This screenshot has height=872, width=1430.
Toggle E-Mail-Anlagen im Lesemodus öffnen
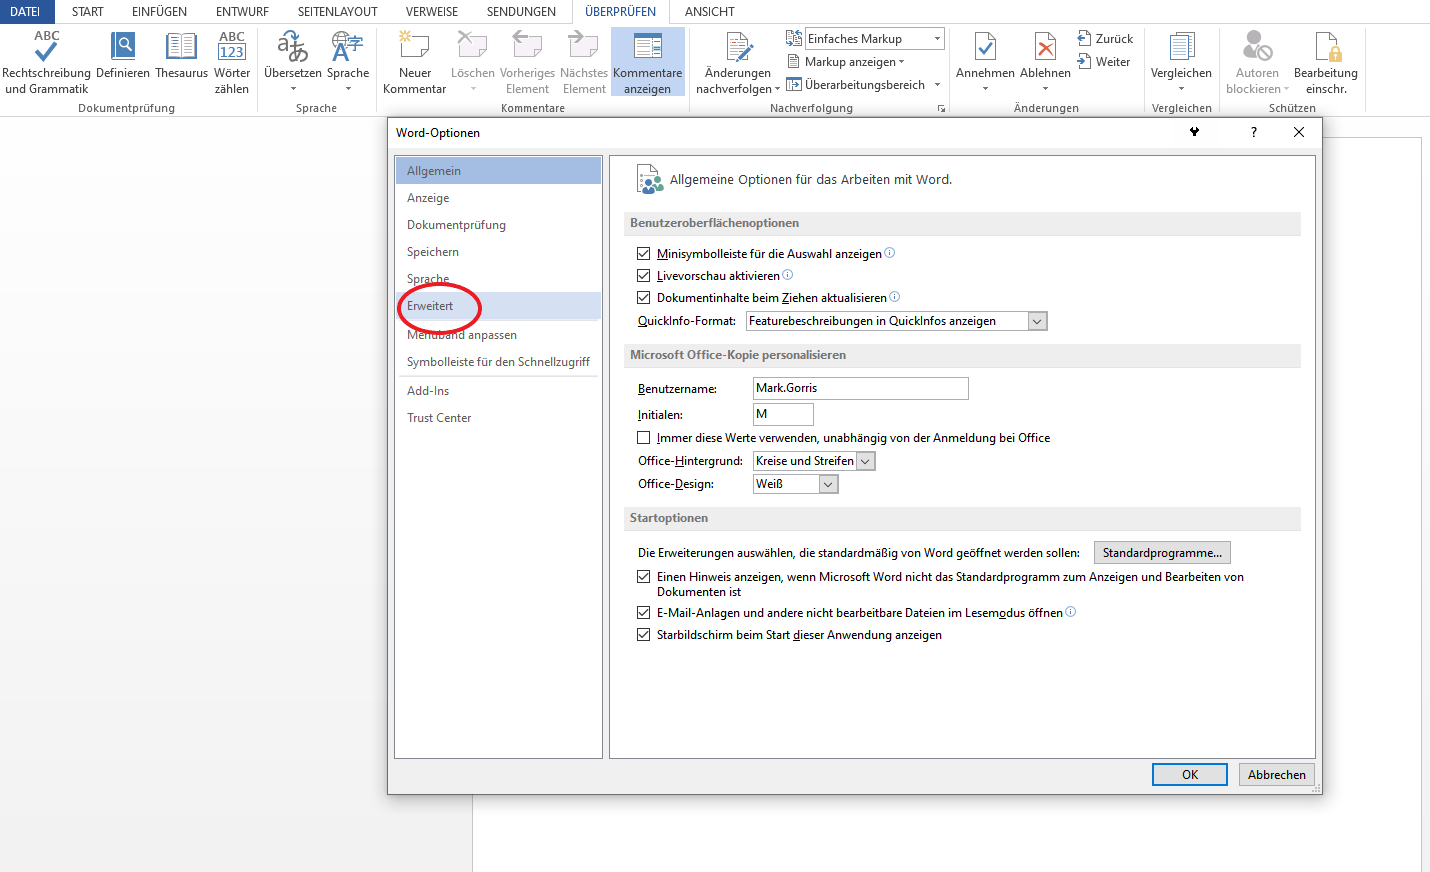(x=644, y=613)
